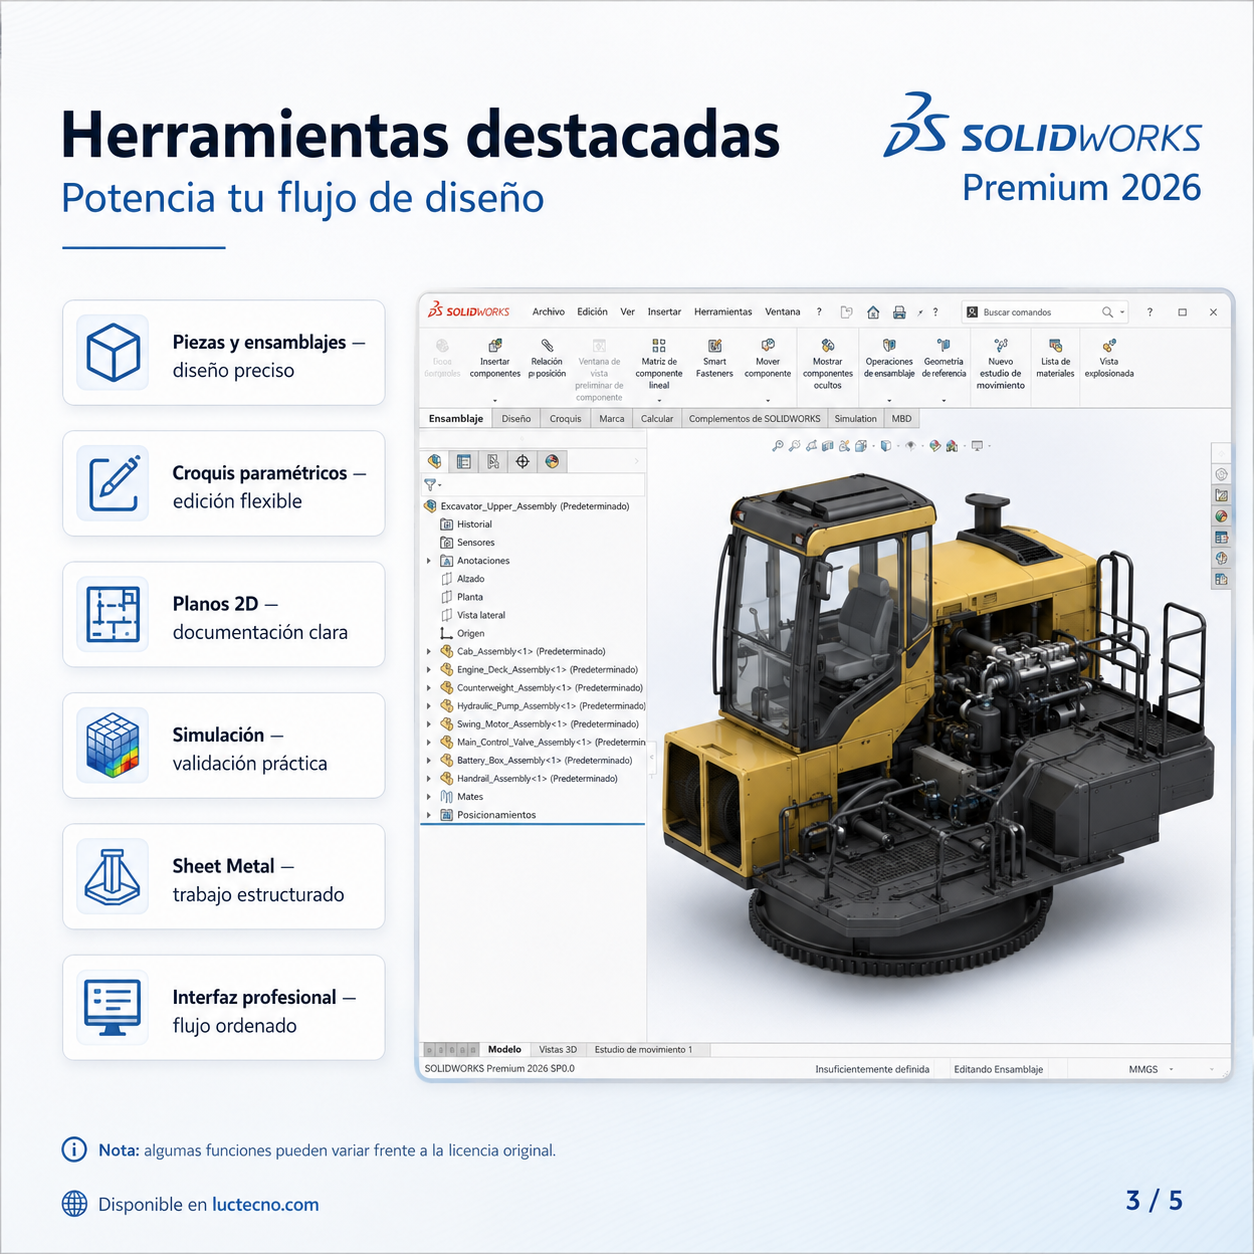Open Ventana menu
The image size is (1254, 1254).
[783, 312]
